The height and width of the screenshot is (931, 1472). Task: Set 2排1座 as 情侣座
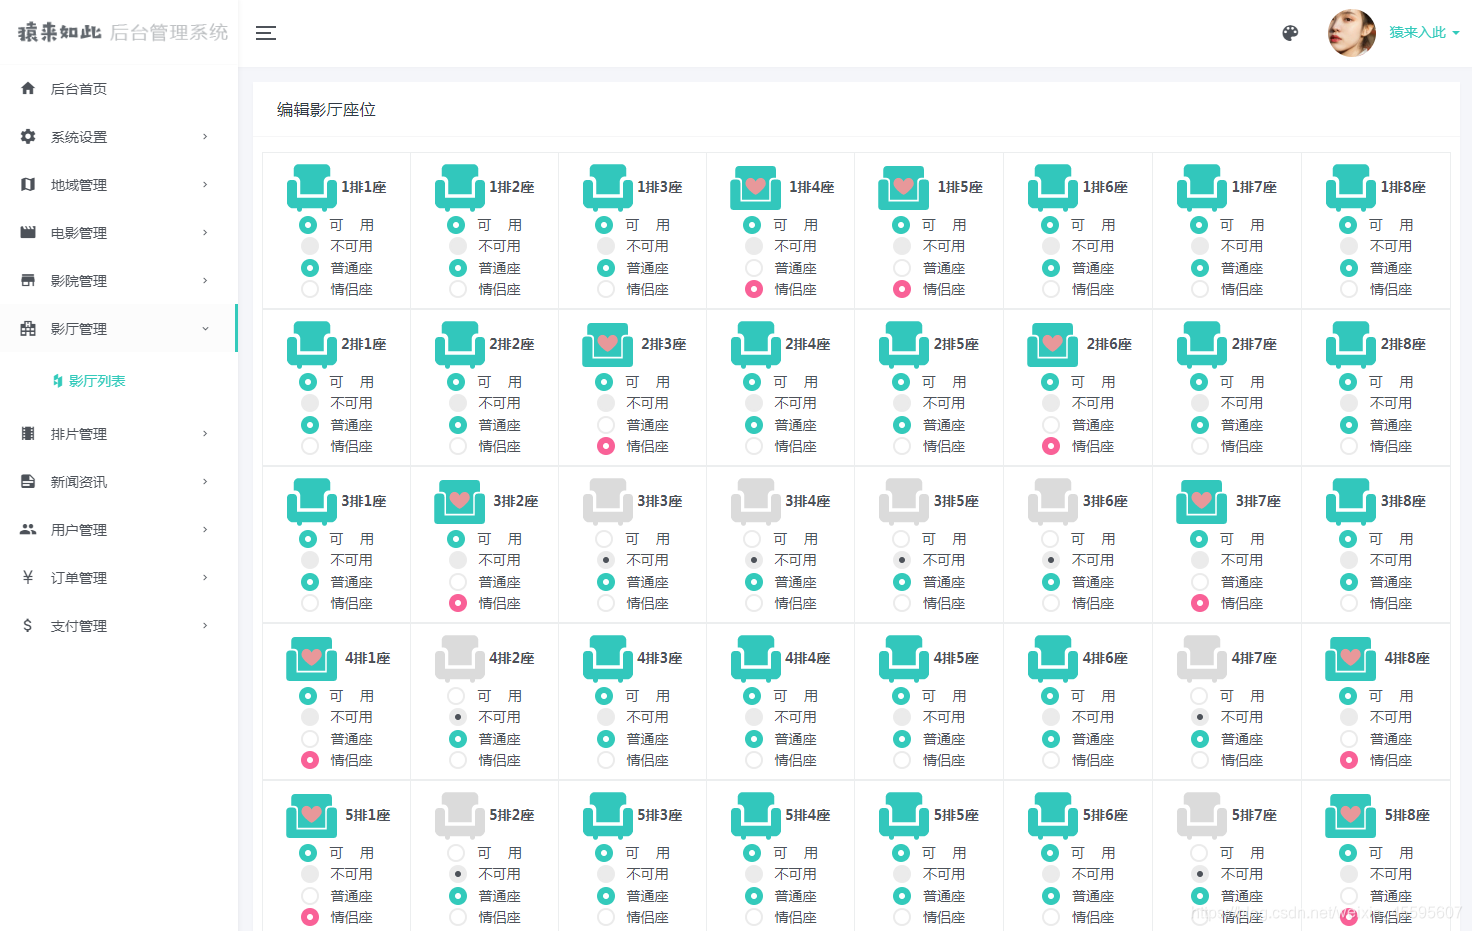tap(310, 446)
